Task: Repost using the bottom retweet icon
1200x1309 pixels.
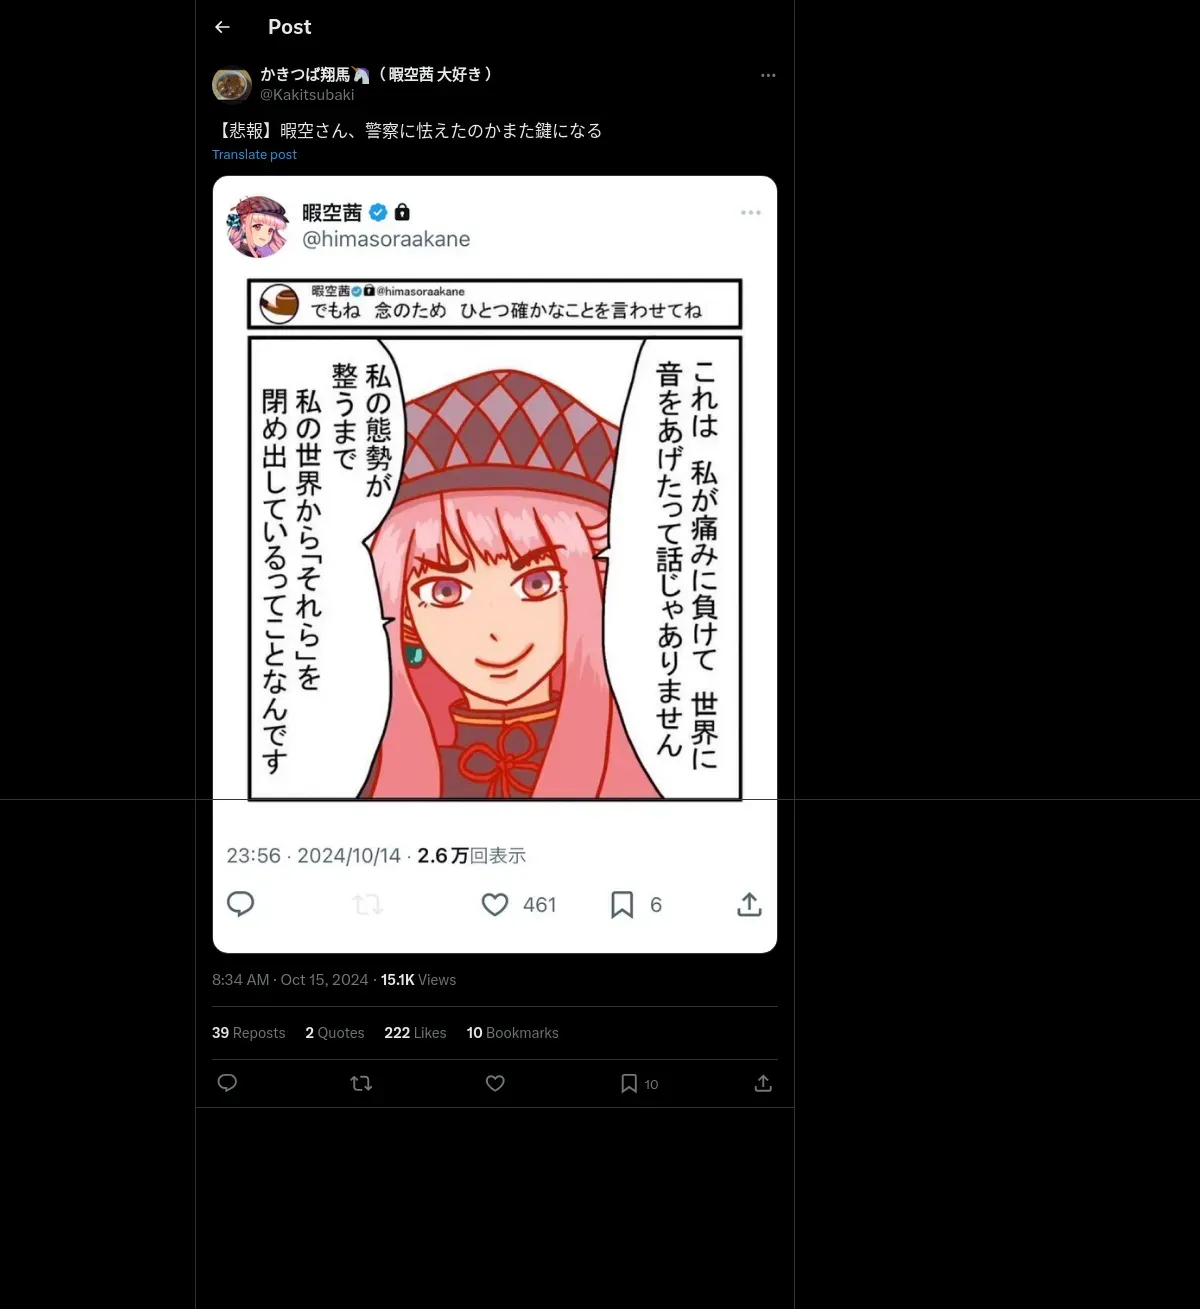Action: (361, 1083)
